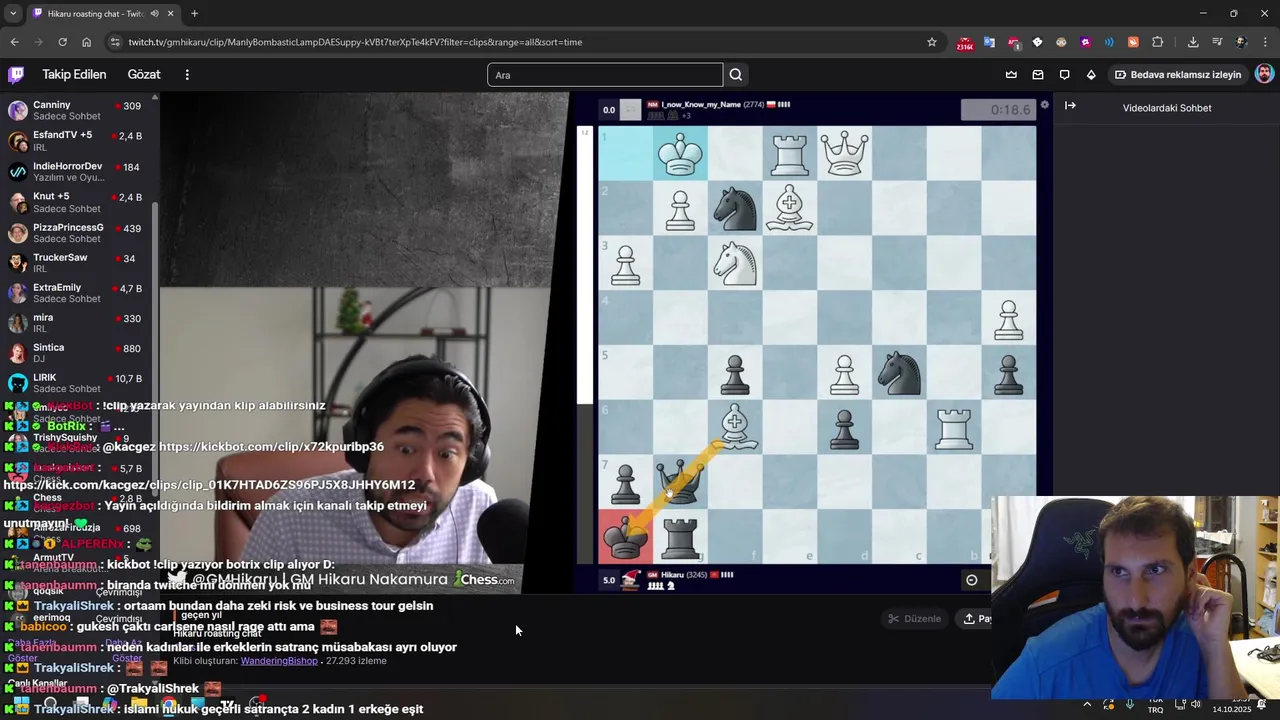This screenshot has height=720, width=1280.
Task: Click the search magnifier button
Action: coord(736,75)
